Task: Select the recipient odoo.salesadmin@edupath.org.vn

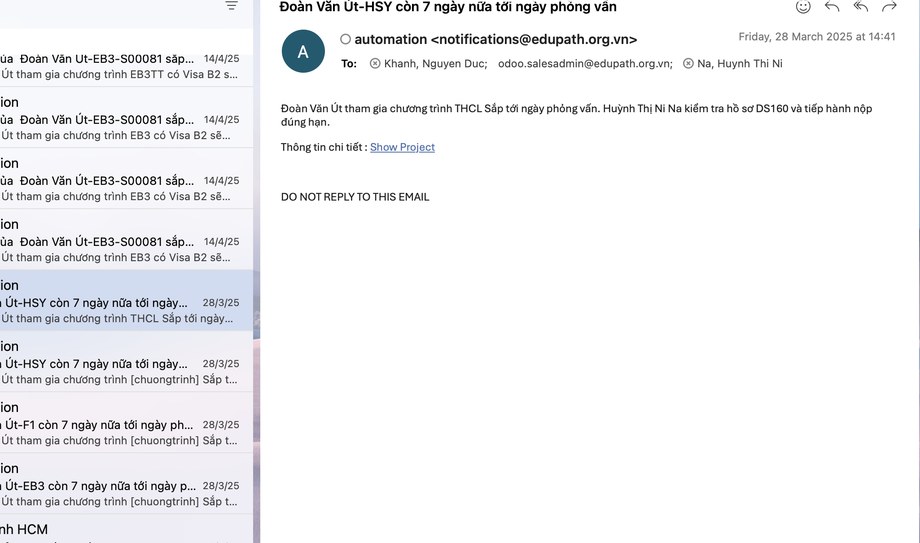Action: click(x=585, y=63)
